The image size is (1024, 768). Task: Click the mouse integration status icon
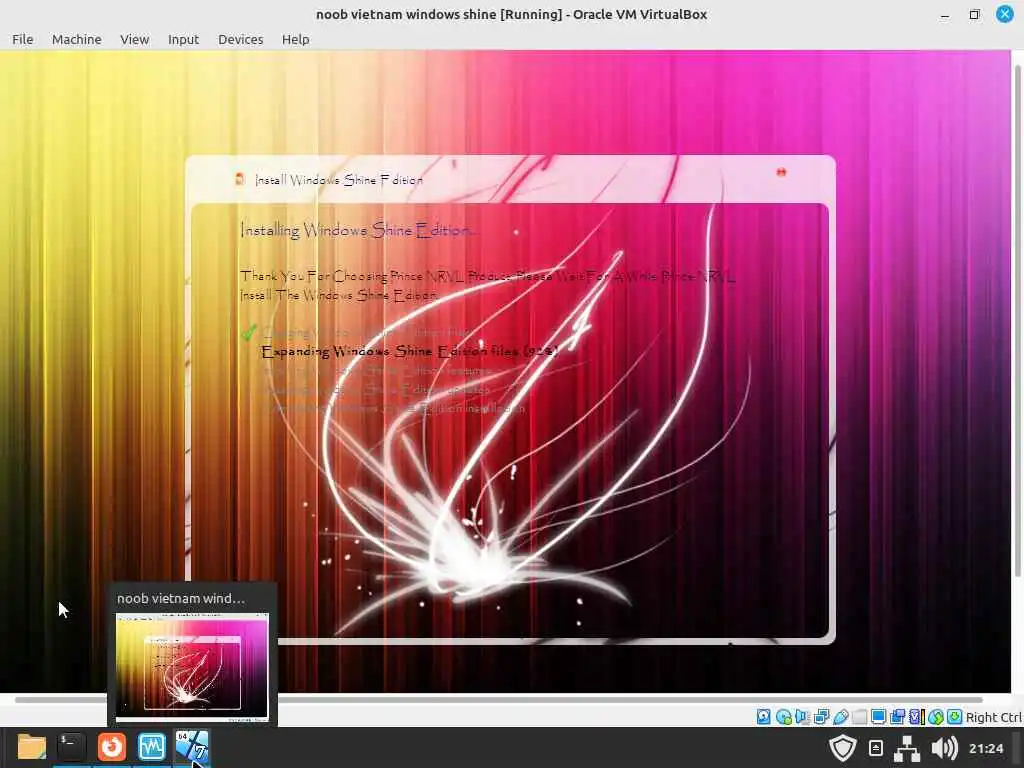point(936,717)
